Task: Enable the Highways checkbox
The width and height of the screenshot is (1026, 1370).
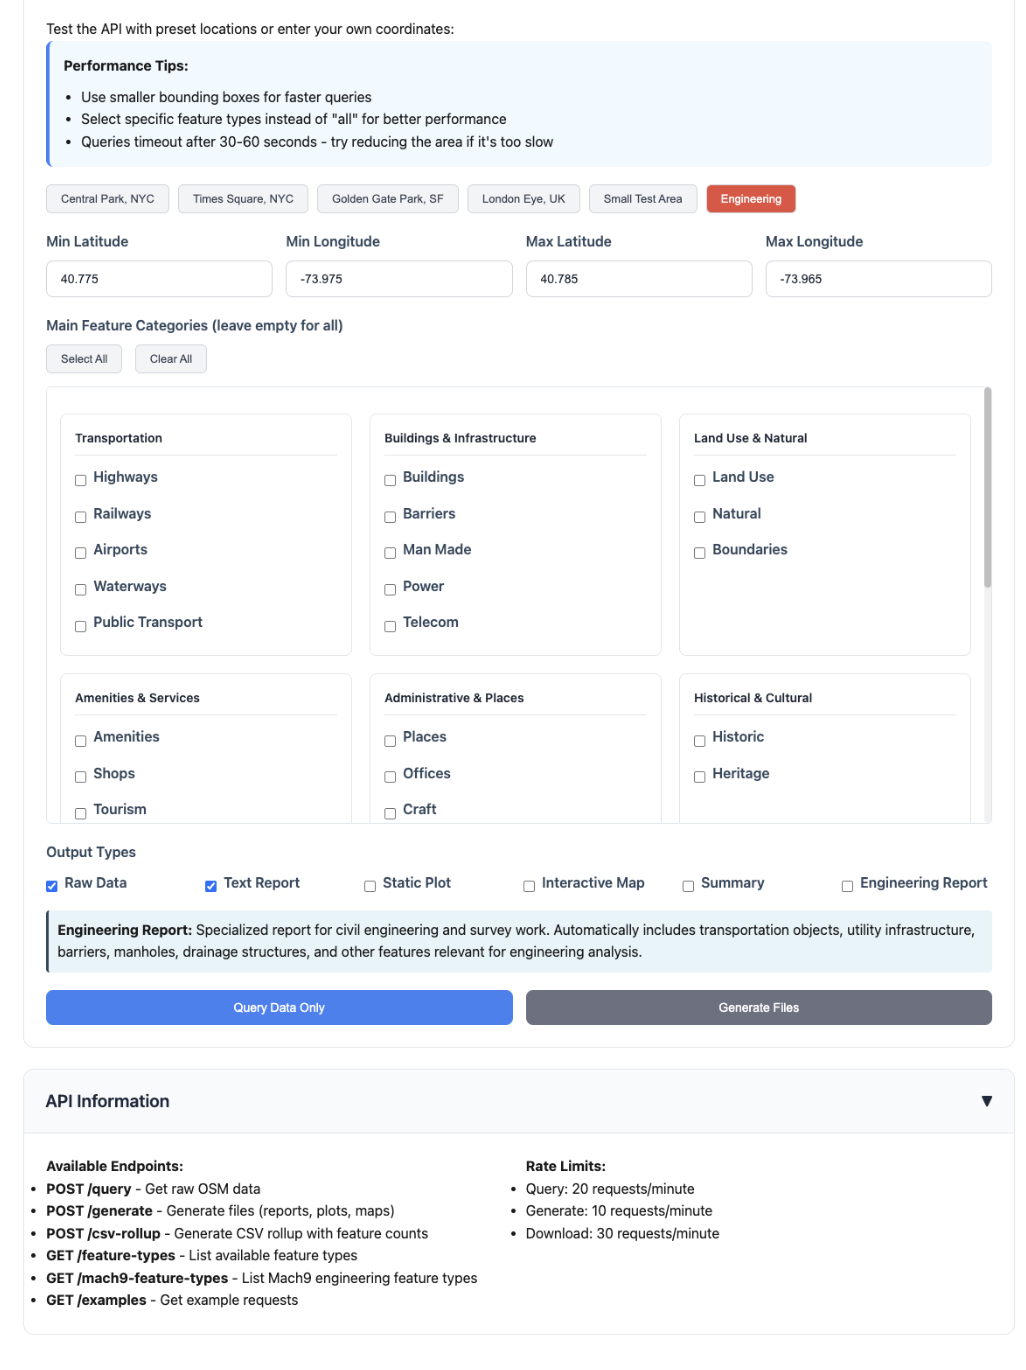Action: (x=81, y=480)
